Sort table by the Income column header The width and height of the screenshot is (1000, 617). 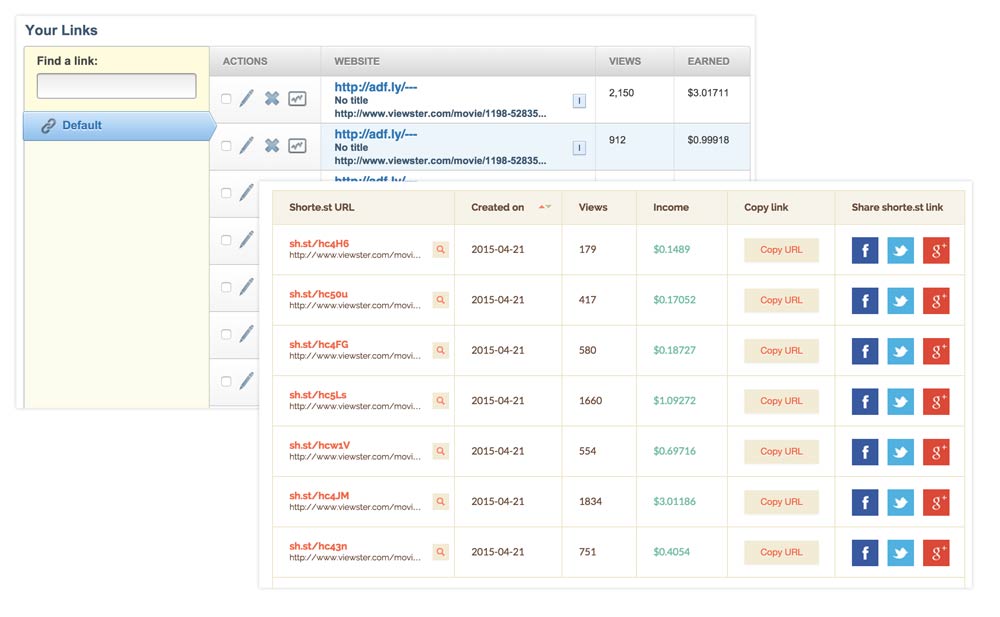click(670, 207)
